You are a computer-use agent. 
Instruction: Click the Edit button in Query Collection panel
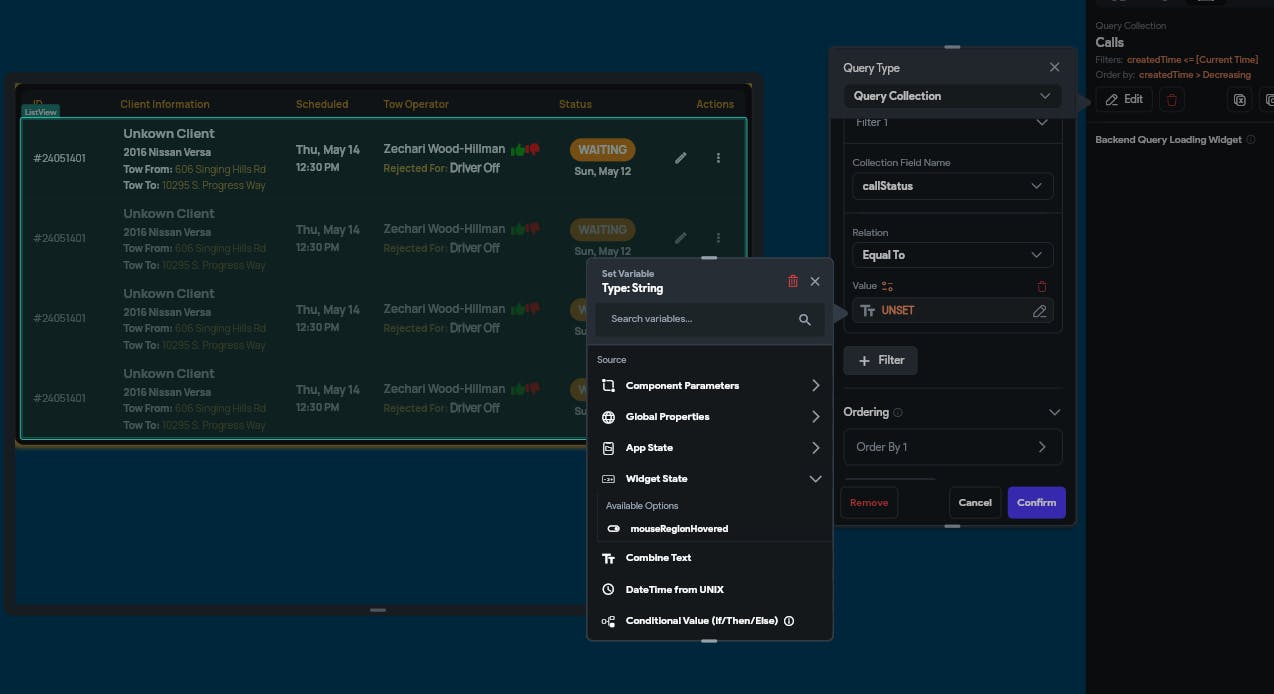click(1124, 100)
